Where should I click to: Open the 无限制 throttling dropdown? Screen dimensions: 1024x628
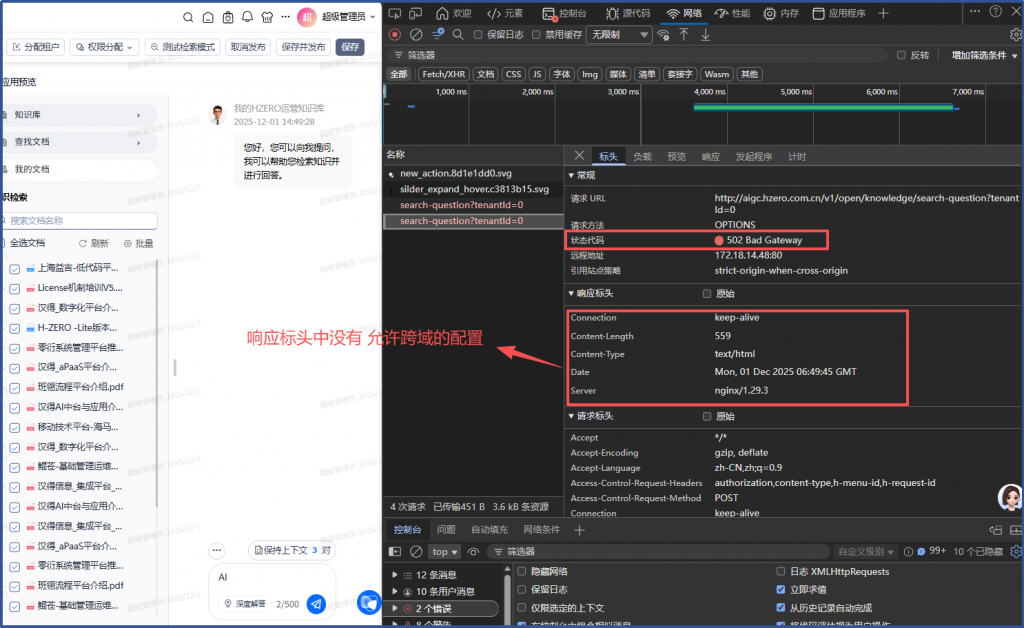(618, 34)
